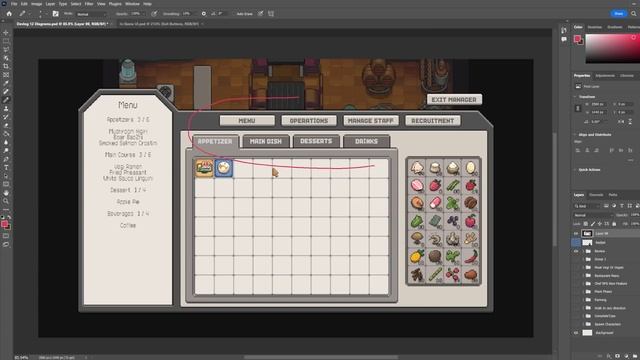Viewport: 640px width, 360px height.
Task: Collapse the Quick Actions section
Action: 576,170
